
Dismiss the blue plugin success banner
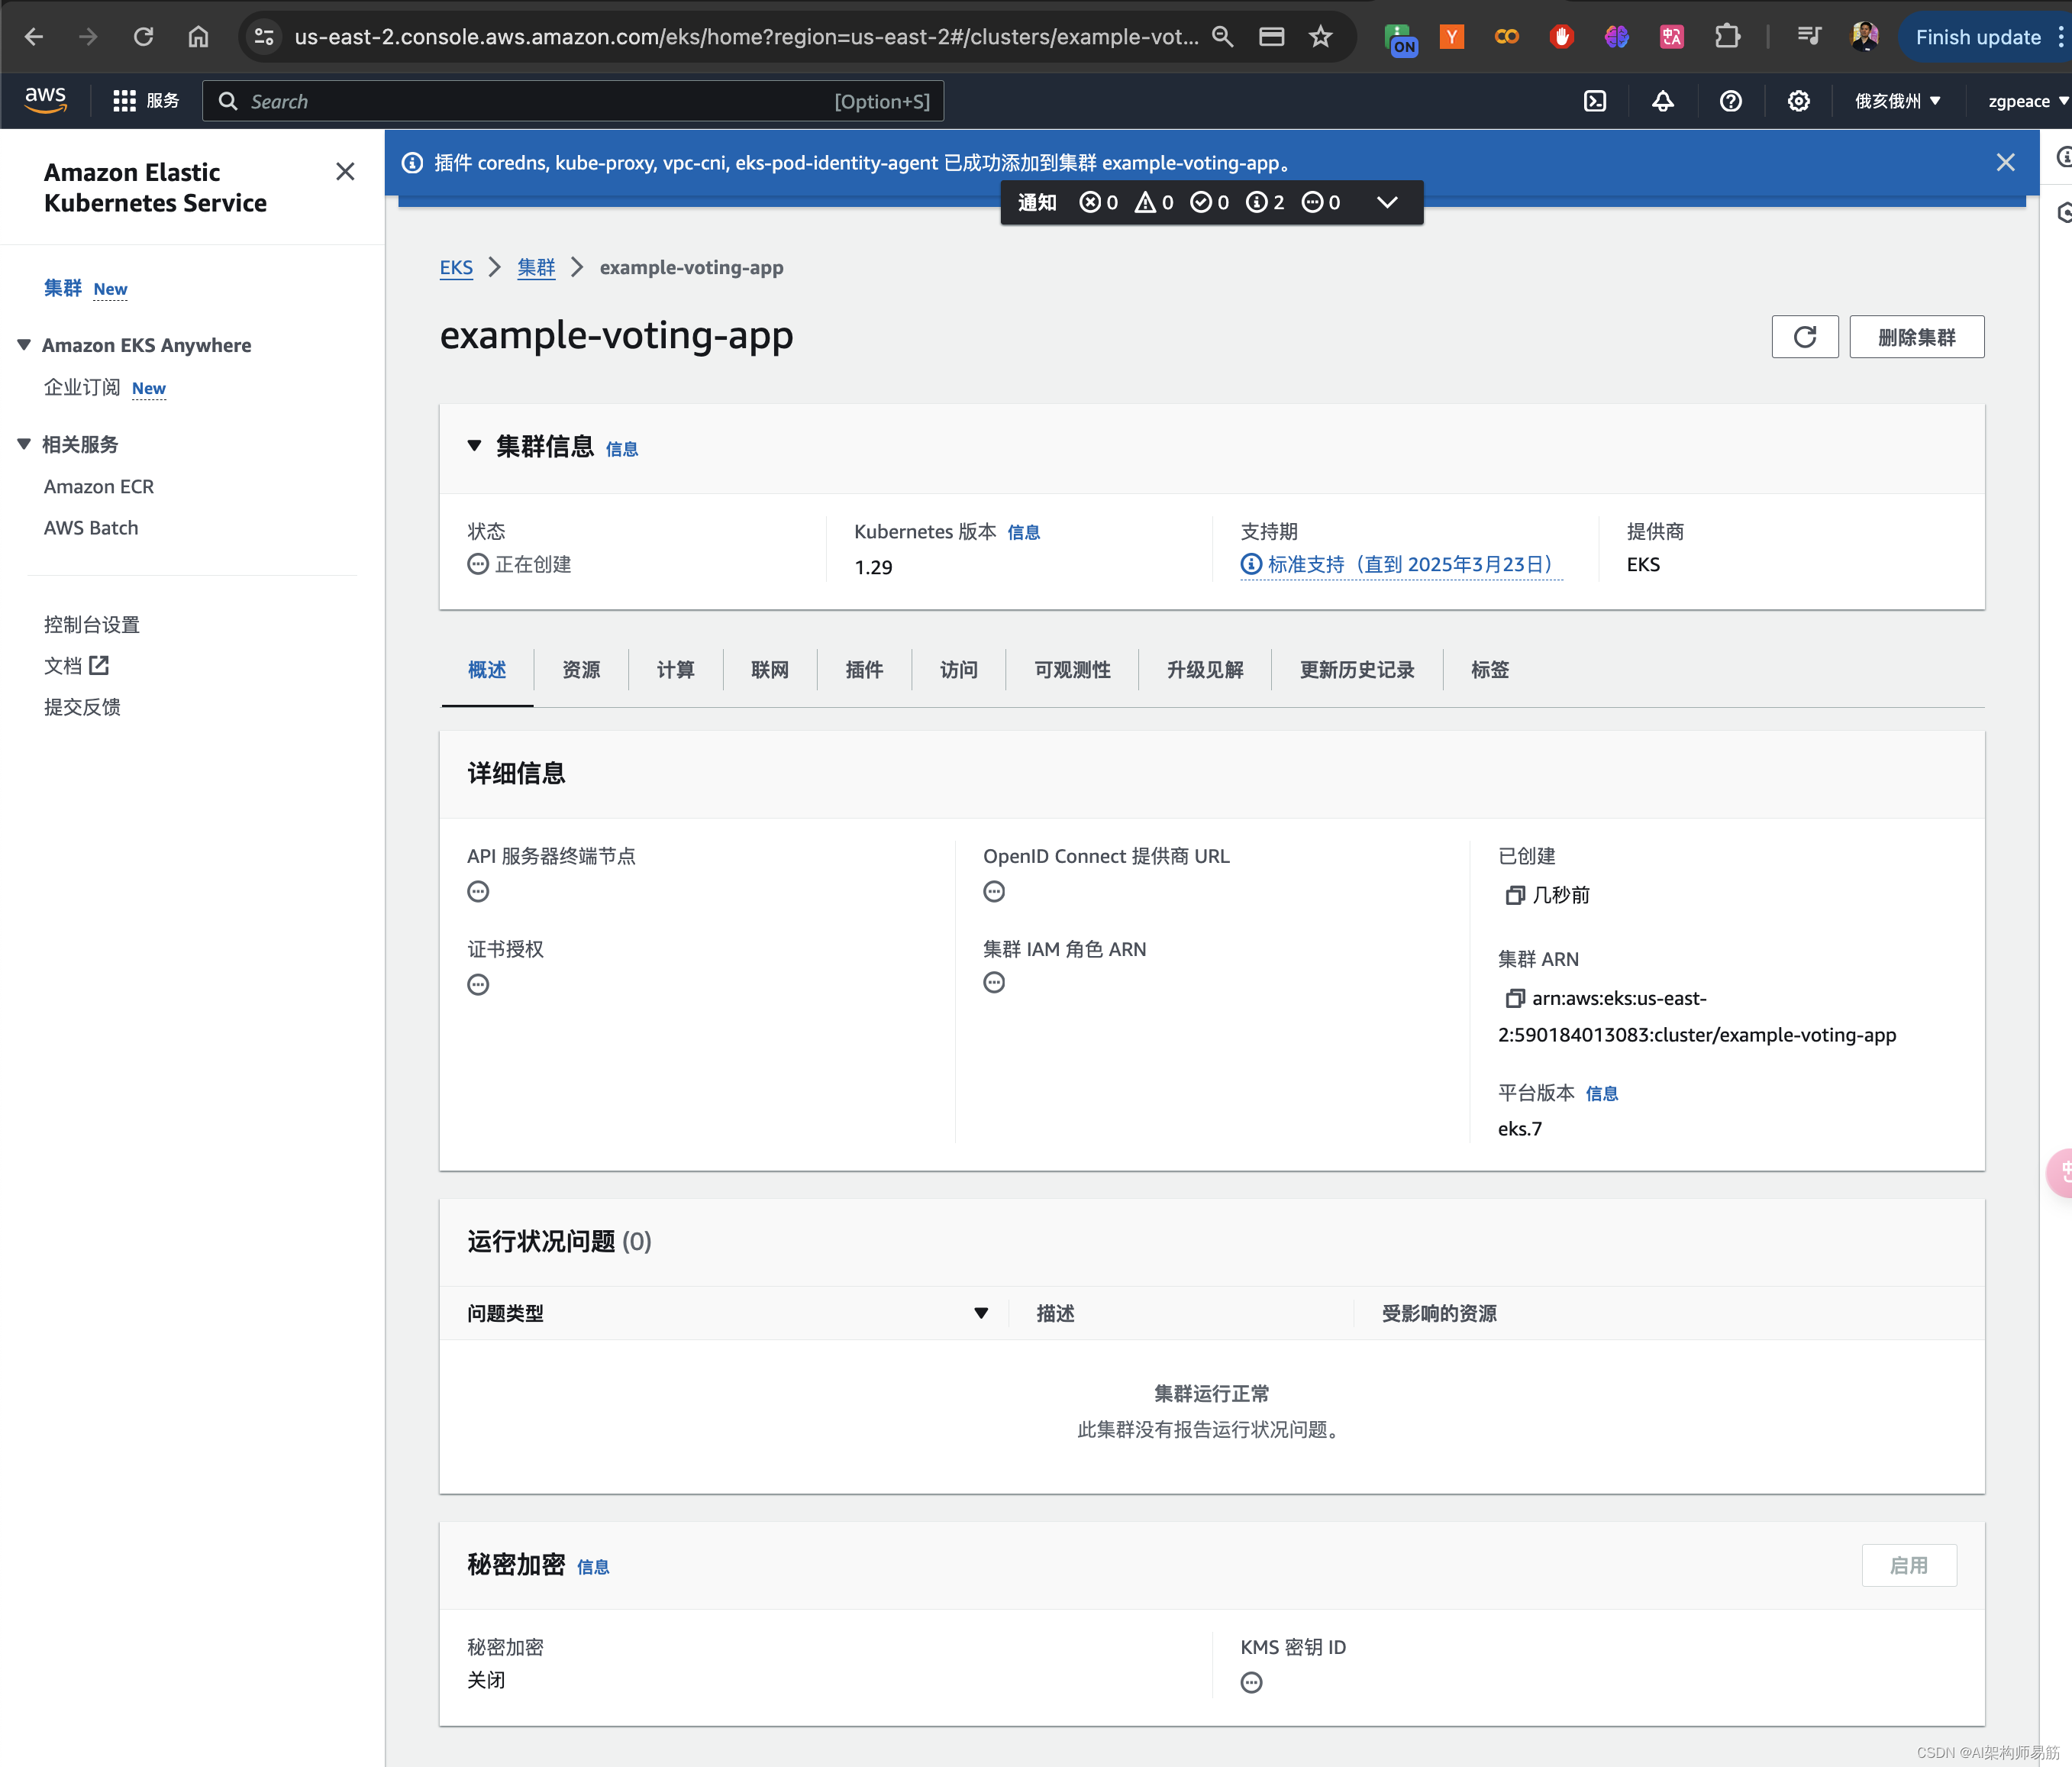click(2005, 162)
